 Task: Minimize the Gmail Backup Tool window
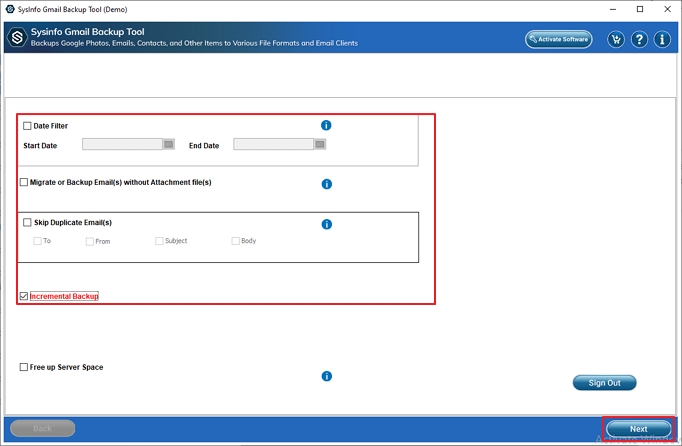[x=613, y=9]
